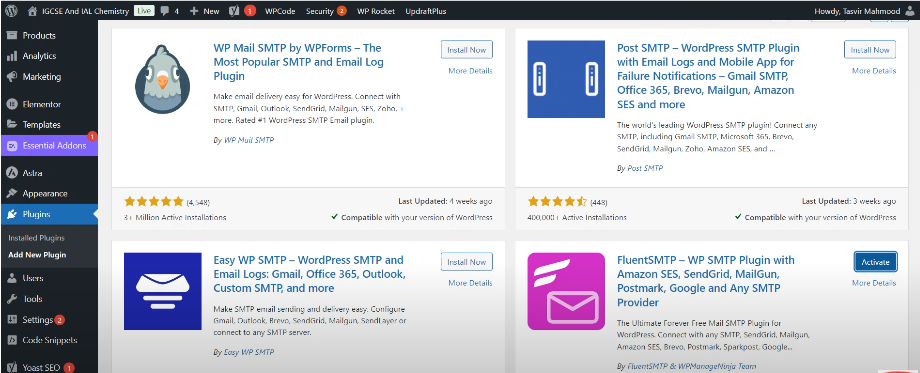Install WP Mail SMTP by WPForms
This screenshot has width=920, height=373.
466,50
